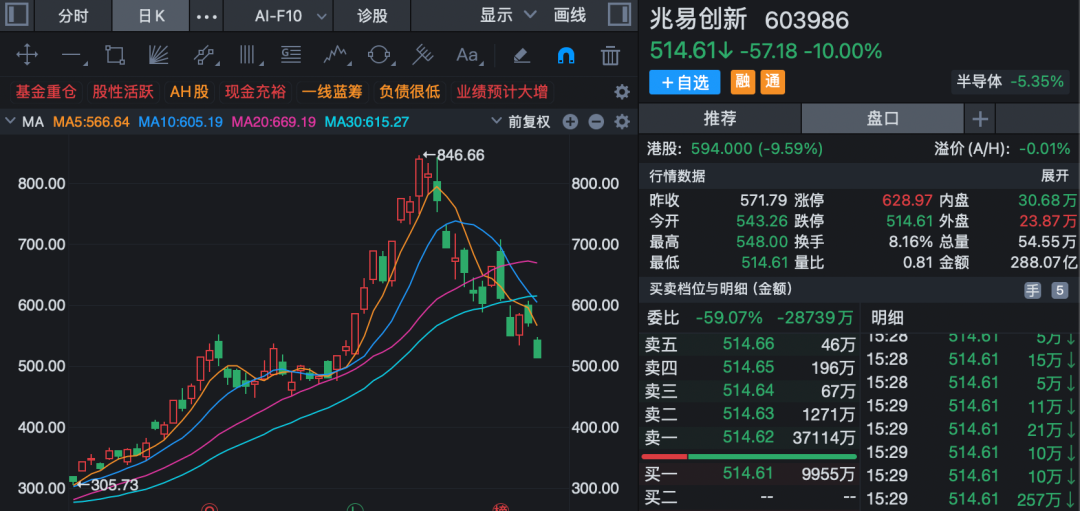Screen dimensions: 1080x511
Task: Click the 现金充裕 tag
Action: (258, 92)
